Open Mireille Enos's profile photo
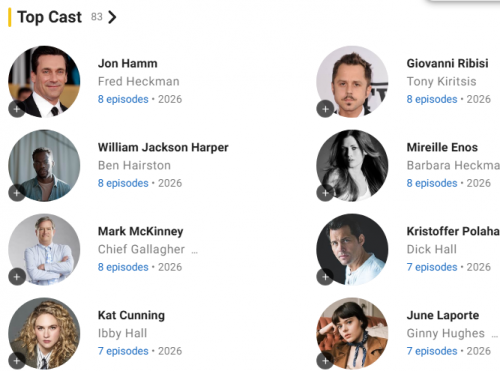 click(x=352, y=166)
